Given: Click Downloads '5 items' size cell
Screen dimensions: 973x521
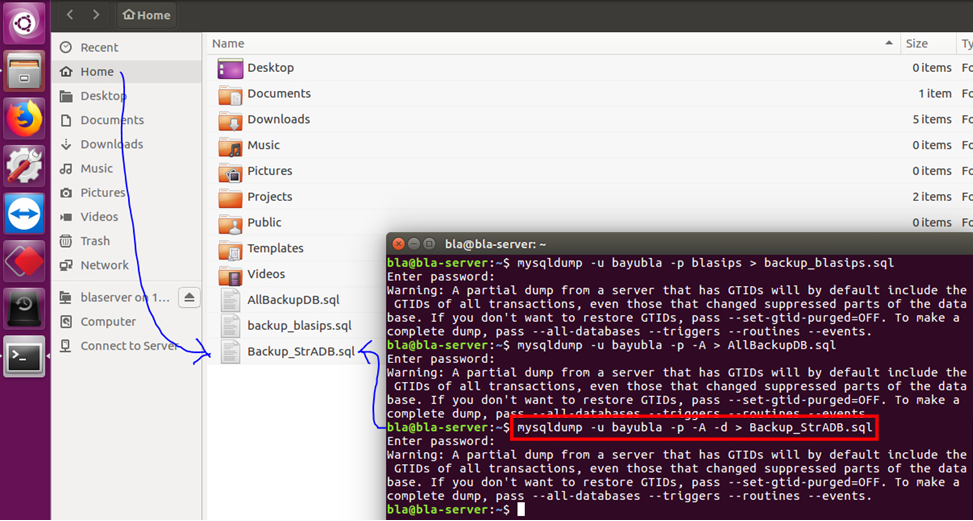Looking at the screenshot, I should click(932, 120).
